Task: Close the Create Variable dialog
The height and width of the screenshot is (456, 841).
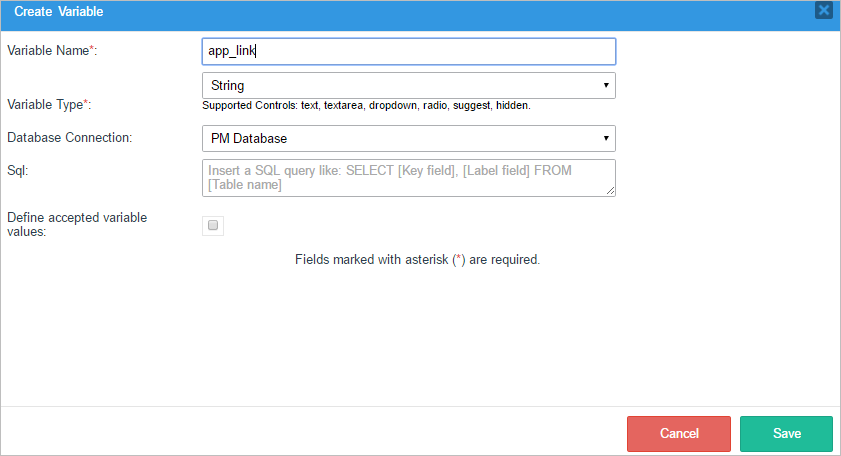Action: point(823,11)
